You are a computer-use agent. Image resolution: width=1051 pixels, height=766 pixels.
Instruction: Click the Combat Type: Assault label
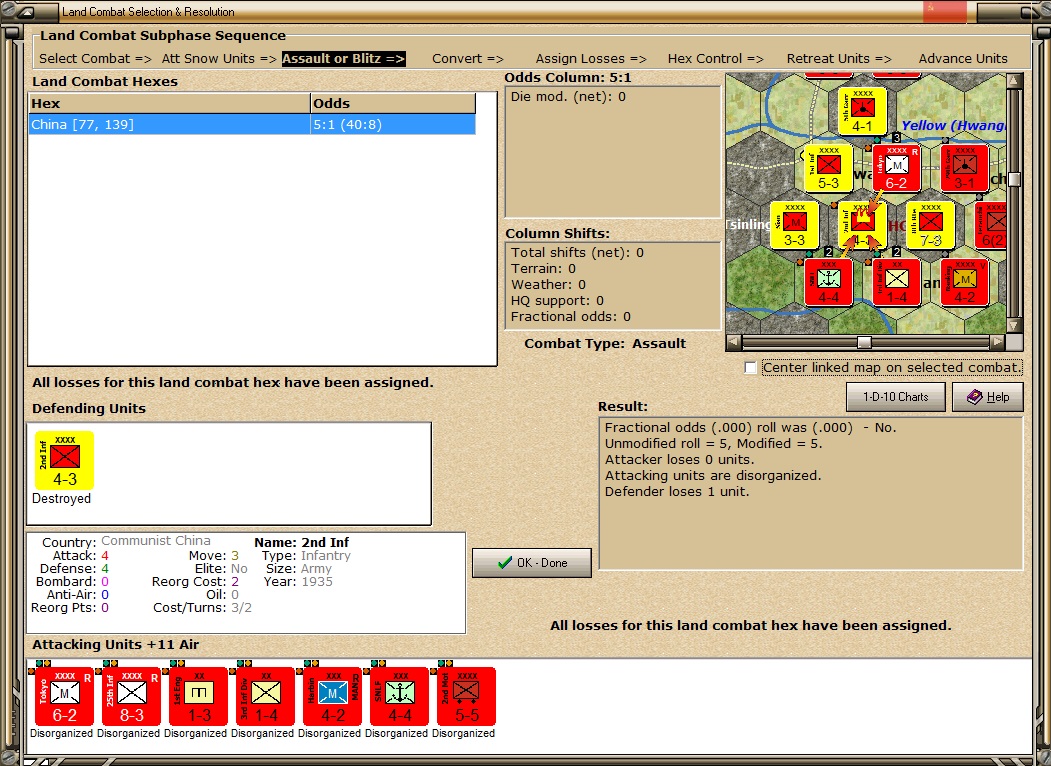tap(605, 344)
